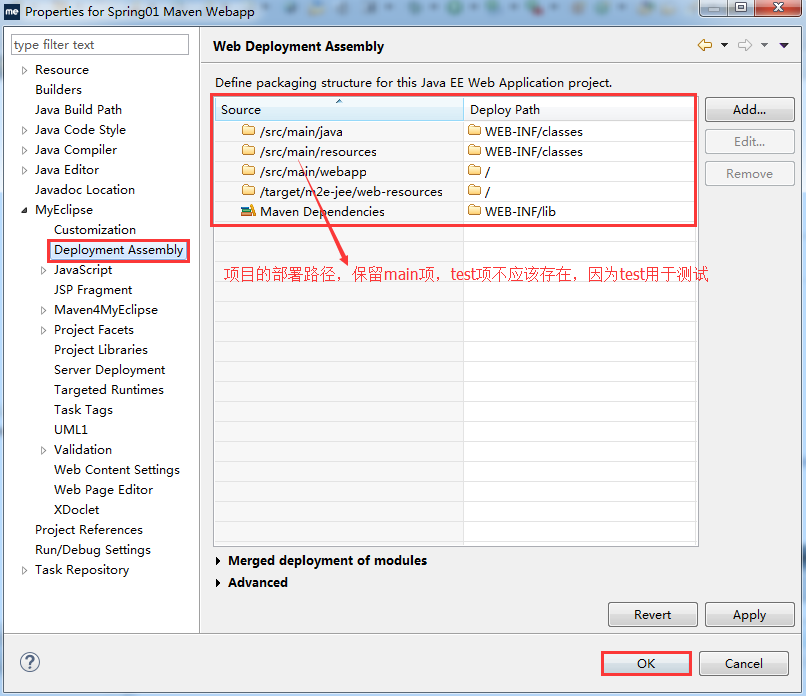This screenshot has width=806, height=696.
Task: Expand the Task Repository node
Action: (24, 571)
